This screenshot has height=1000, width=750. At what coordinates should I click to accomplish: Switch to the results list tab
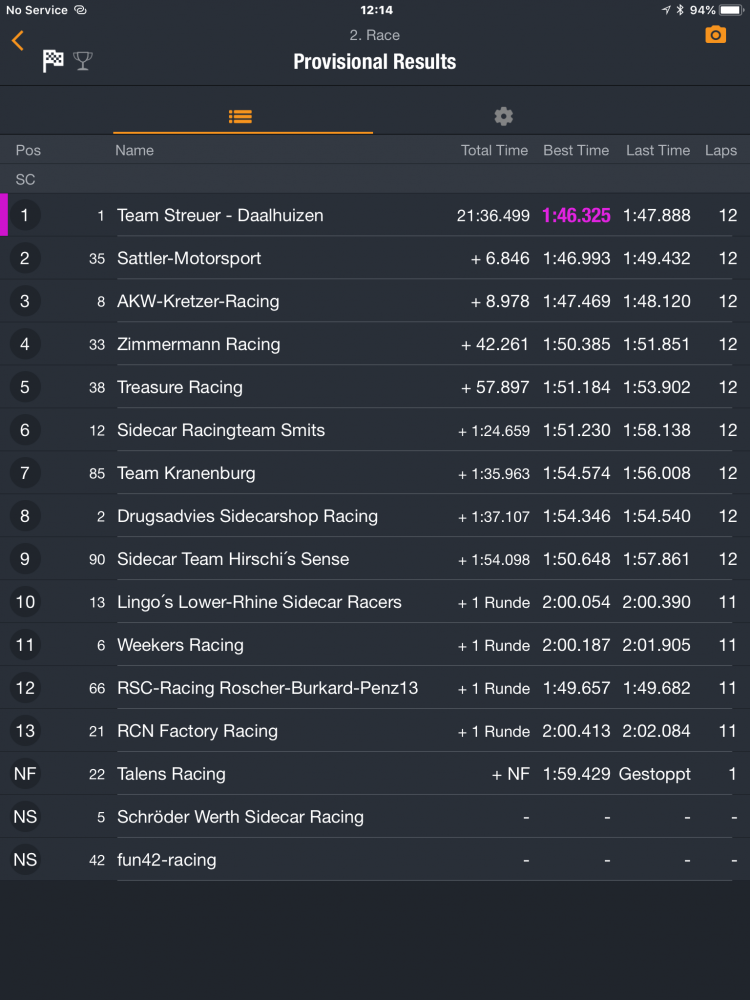pyautogui.click(x=240, y=116)
